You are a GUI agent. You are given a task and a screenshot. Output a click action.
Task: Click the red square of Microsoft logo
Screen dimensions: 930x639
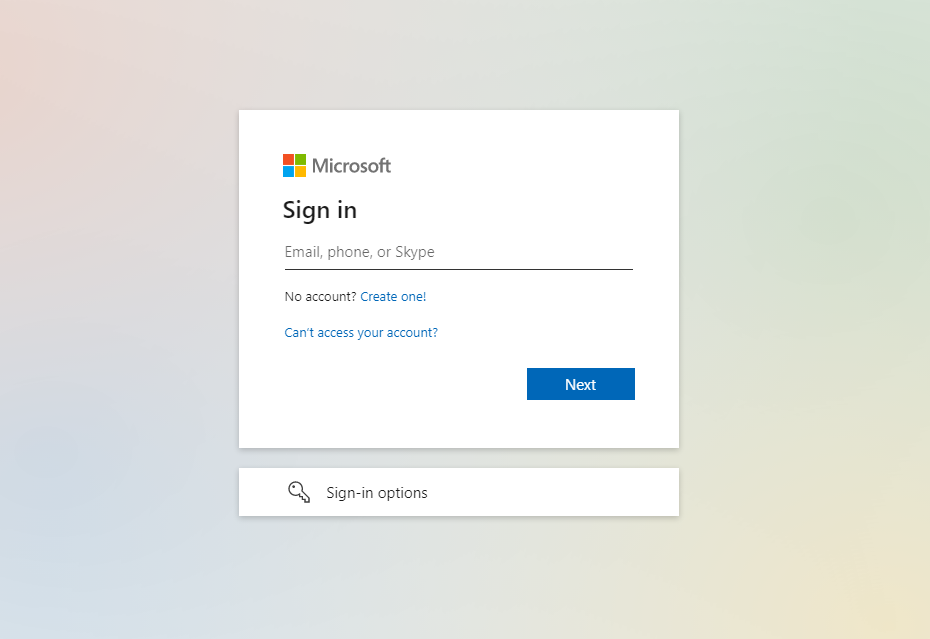pos(288,160)
